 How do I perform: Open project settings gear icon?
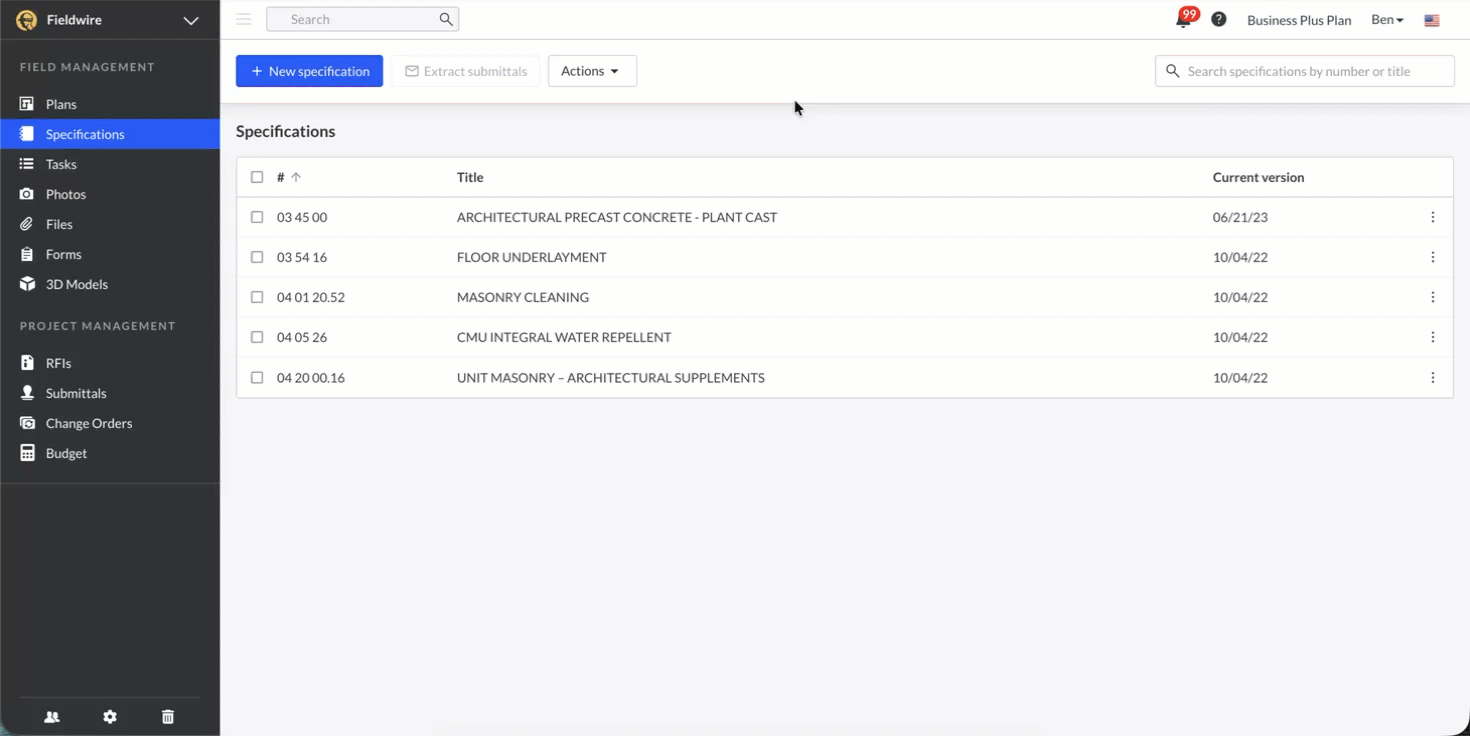pyautogui.click(x=110, y=717)
